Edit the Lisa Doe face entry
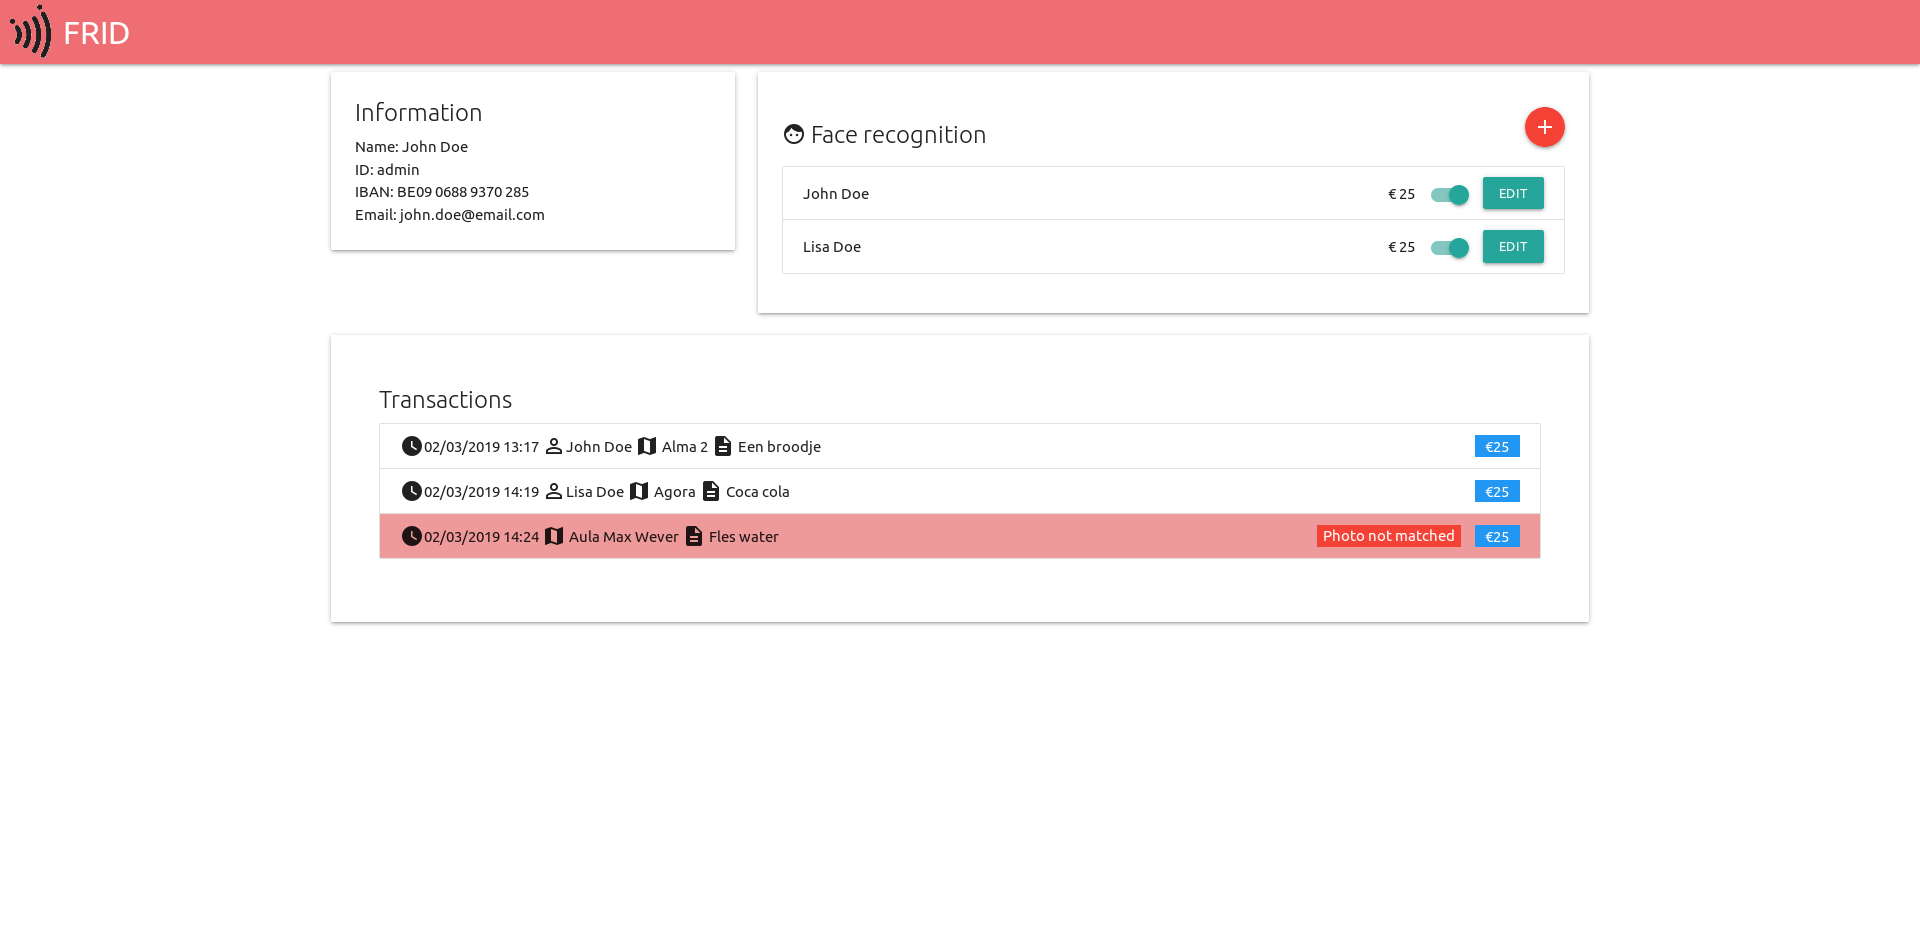The image size is (1920, 946). [x=1513, y=246]
